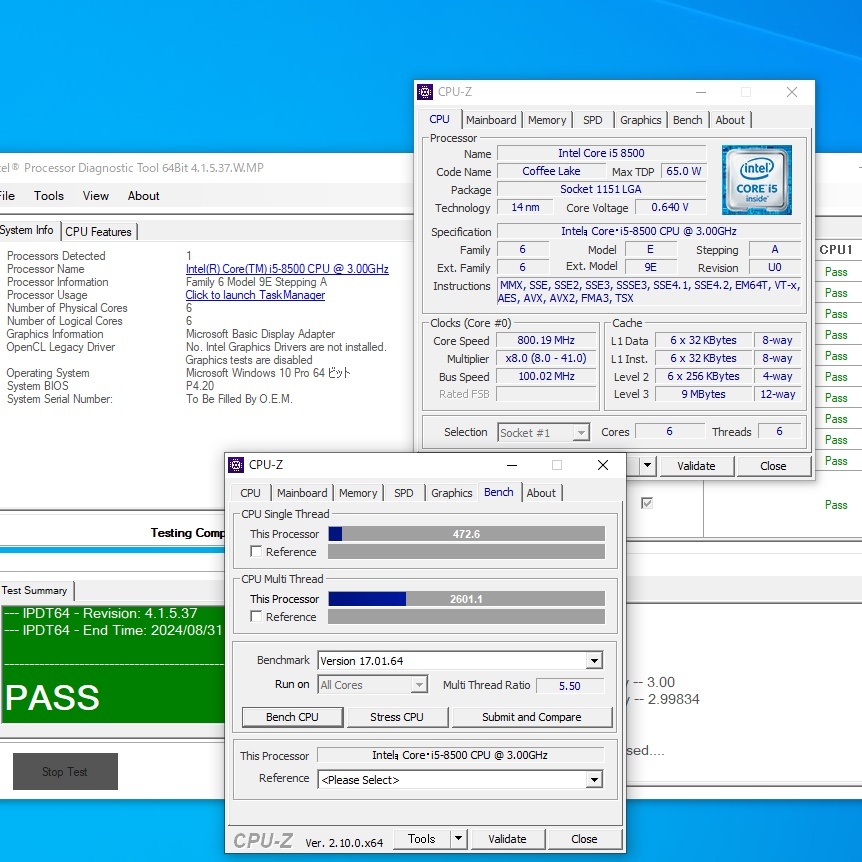
Task: Open the Intel Core i5-8500 processor name link
Action: coord(287,269)
